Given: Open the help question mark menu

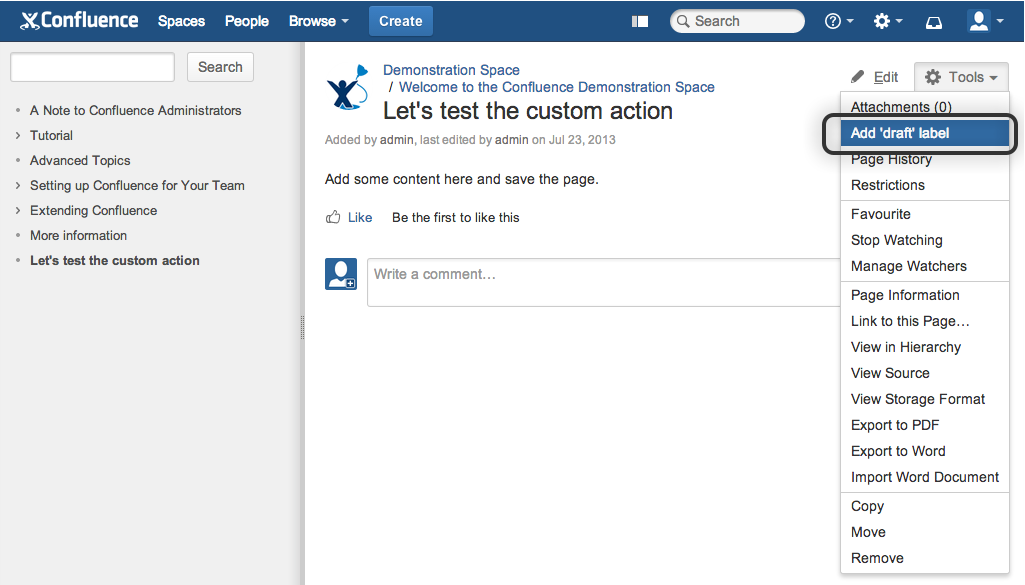Looking at the screenshot, I should [x=838, y=21].
